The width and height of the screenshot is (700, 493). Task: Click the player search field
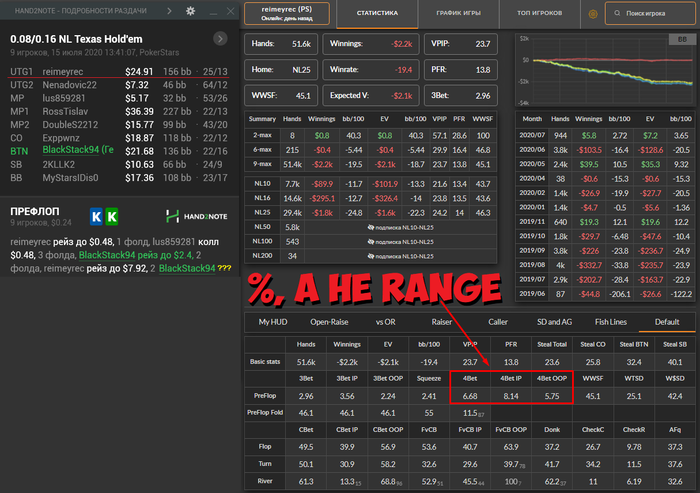(x=650, y=13)
